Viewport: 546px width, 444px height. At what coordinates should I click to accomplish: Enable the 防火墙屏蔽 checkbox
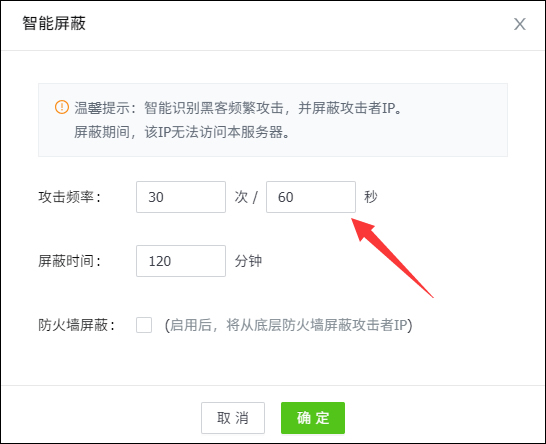[x=144, y=325]
